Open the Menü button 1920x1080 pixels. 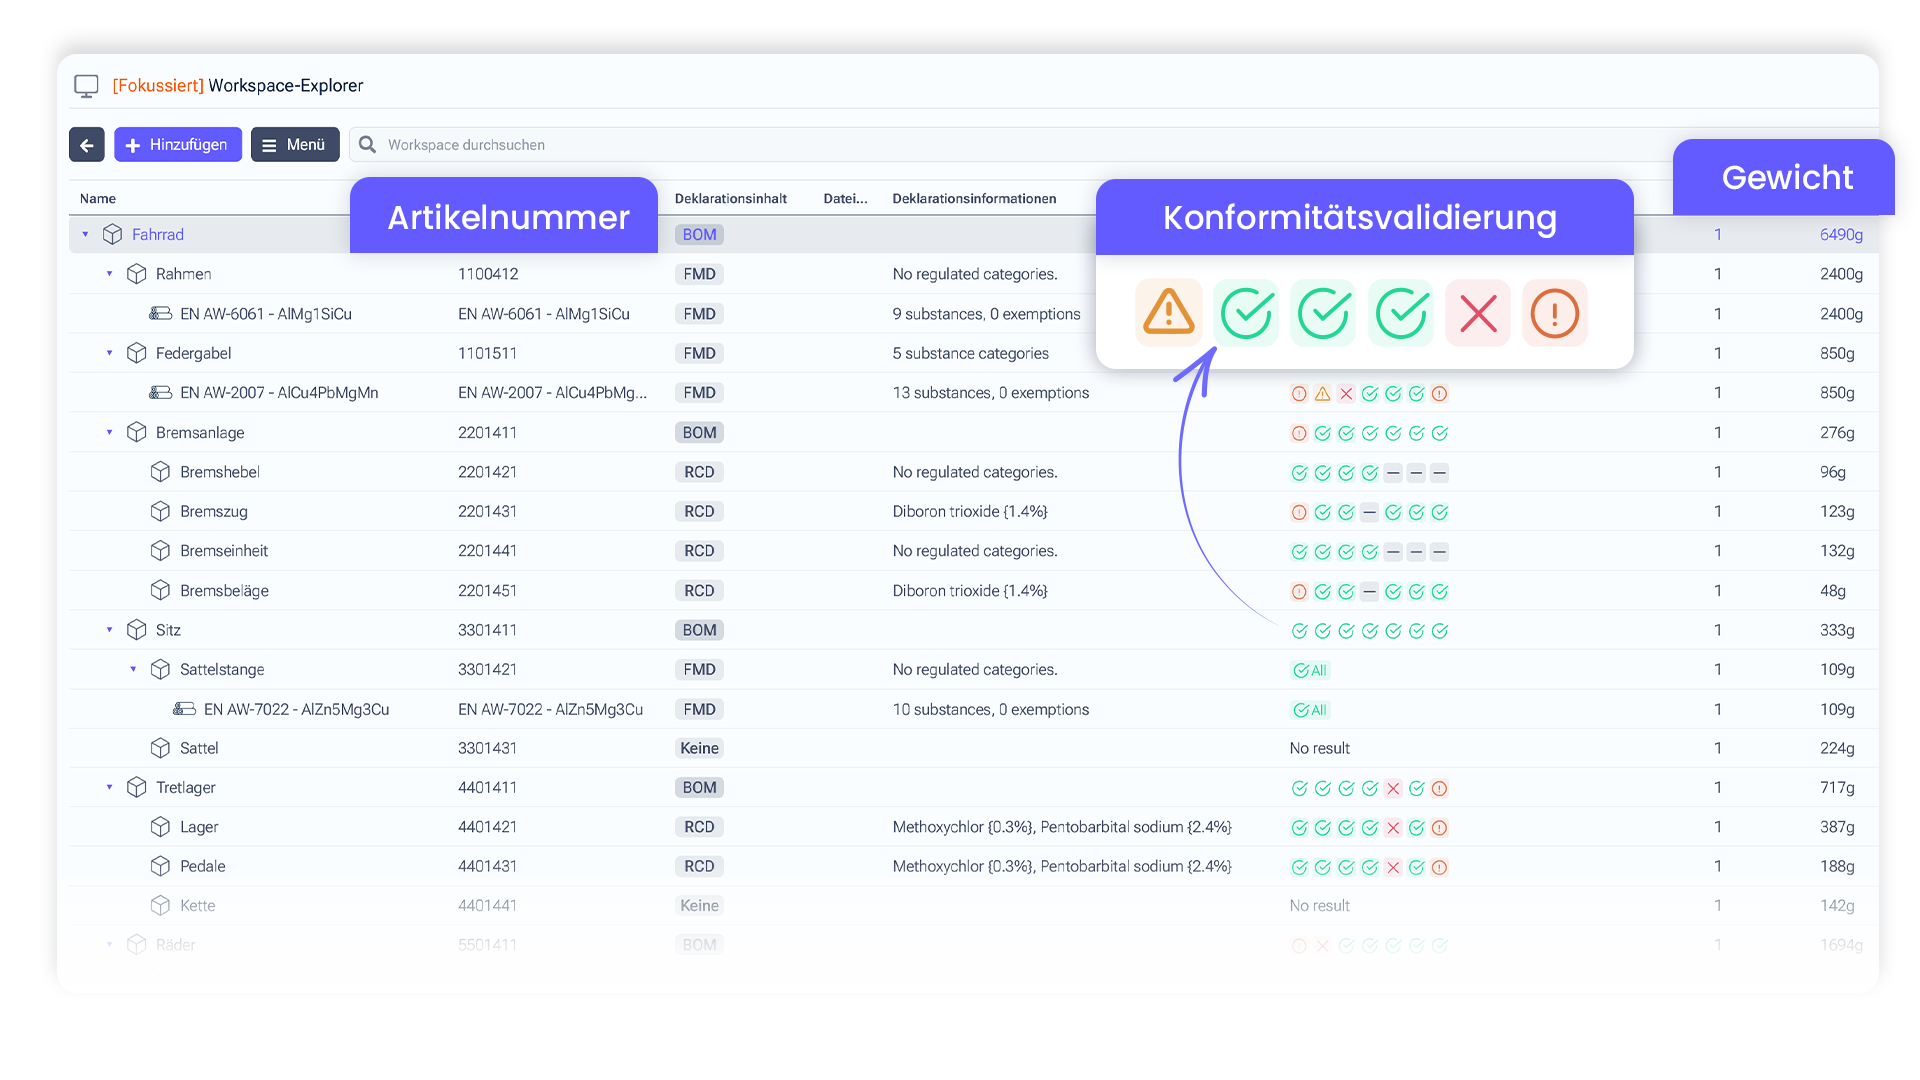294,145
